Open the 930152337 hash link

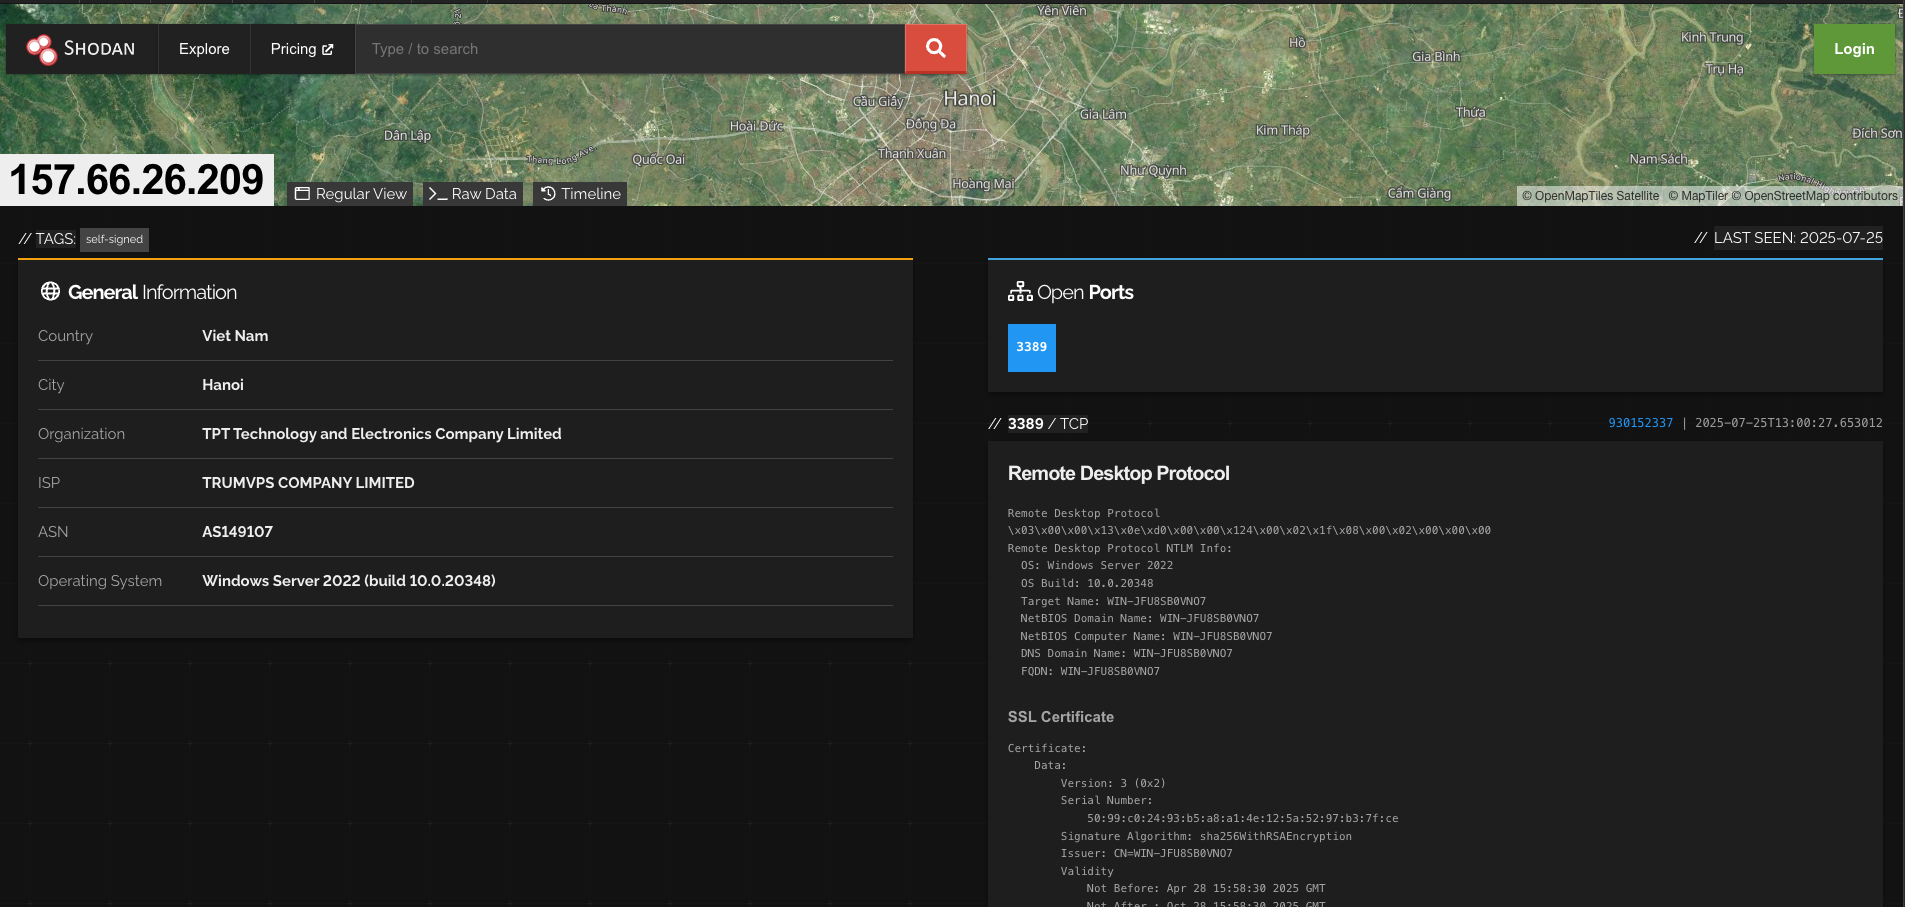coord(1640,423)
